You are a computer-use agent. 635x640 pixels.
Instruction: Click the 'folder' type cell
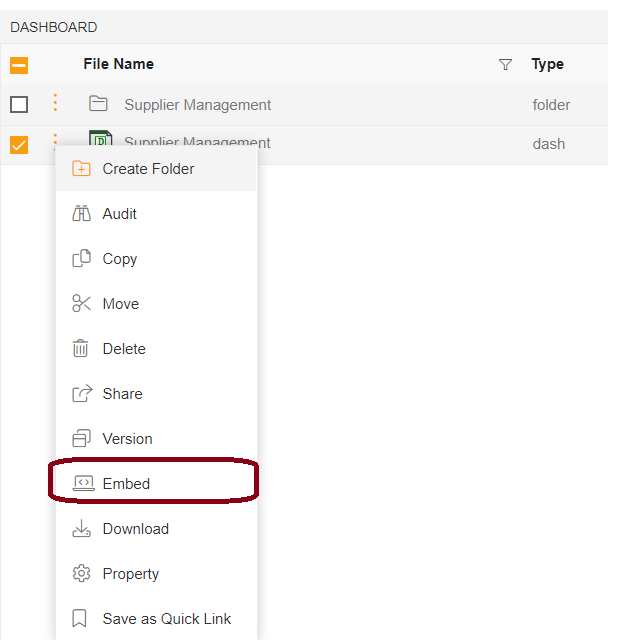tap(551, 104)
